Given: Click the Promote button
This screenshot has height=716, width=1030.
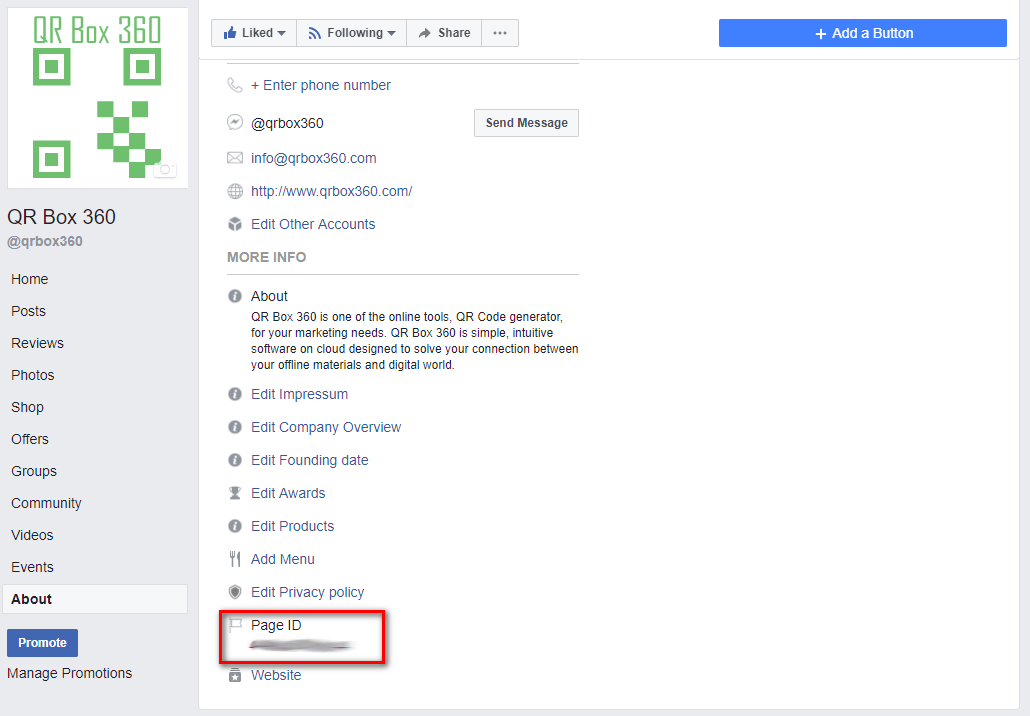Looking at the screenshot, I should click(x=43, y=643).
